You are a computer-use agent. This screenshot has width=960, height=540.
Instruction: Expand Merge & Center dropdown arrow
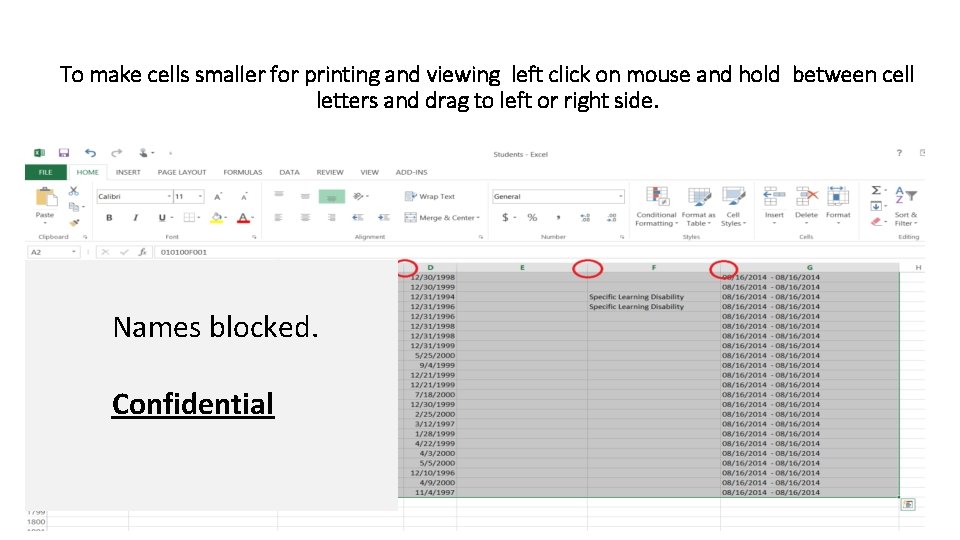click(478, 217)
